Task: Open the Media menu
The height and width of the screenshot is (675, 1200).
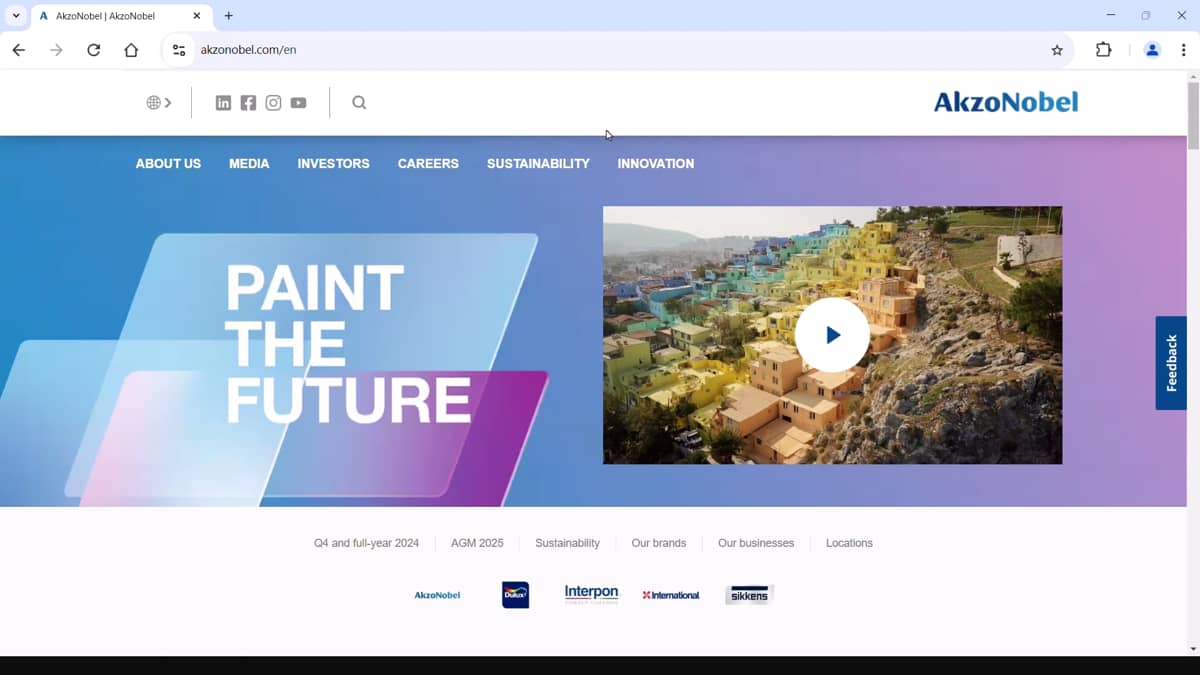Action: [x=249, y=163]
